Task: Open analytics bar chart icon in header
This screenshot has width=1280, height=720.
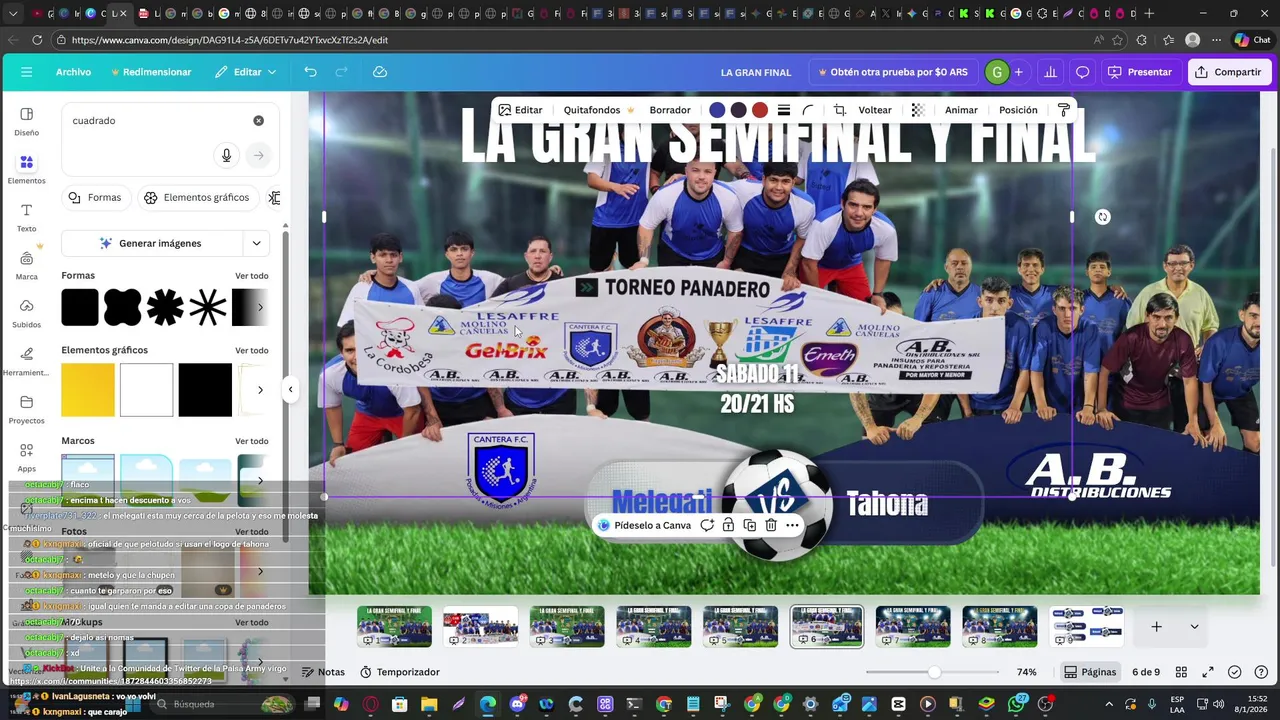Action: tap(1050, 72)
